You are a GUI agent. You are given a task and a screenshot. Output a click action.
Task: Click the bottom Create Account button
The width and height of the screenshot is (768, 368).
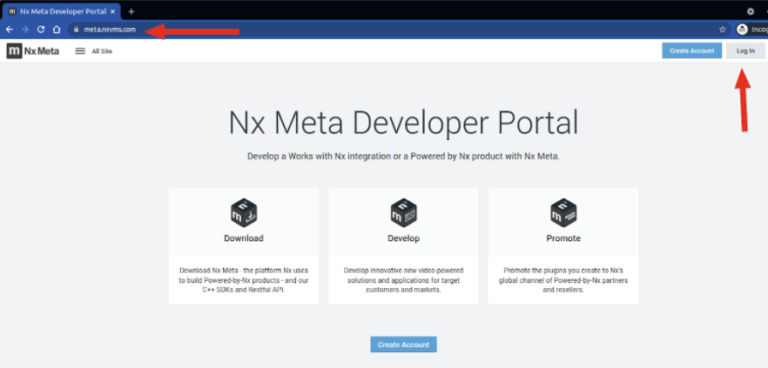click(404, 344)
